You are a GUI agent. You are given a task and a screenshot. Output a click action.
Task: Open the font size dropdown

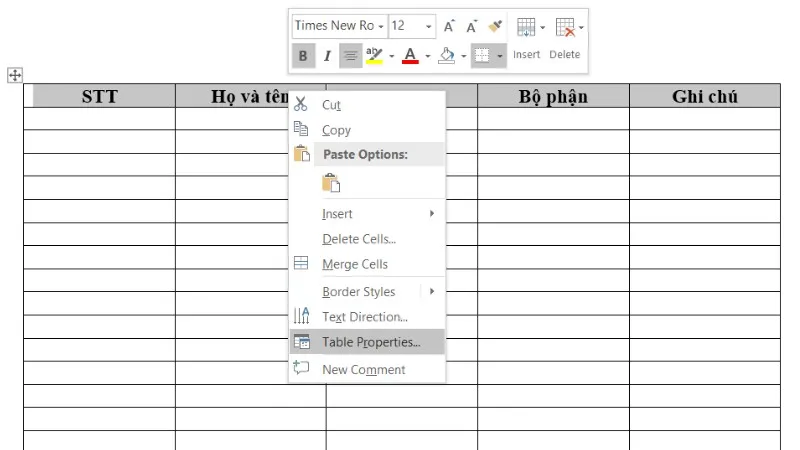pos(430,26)
